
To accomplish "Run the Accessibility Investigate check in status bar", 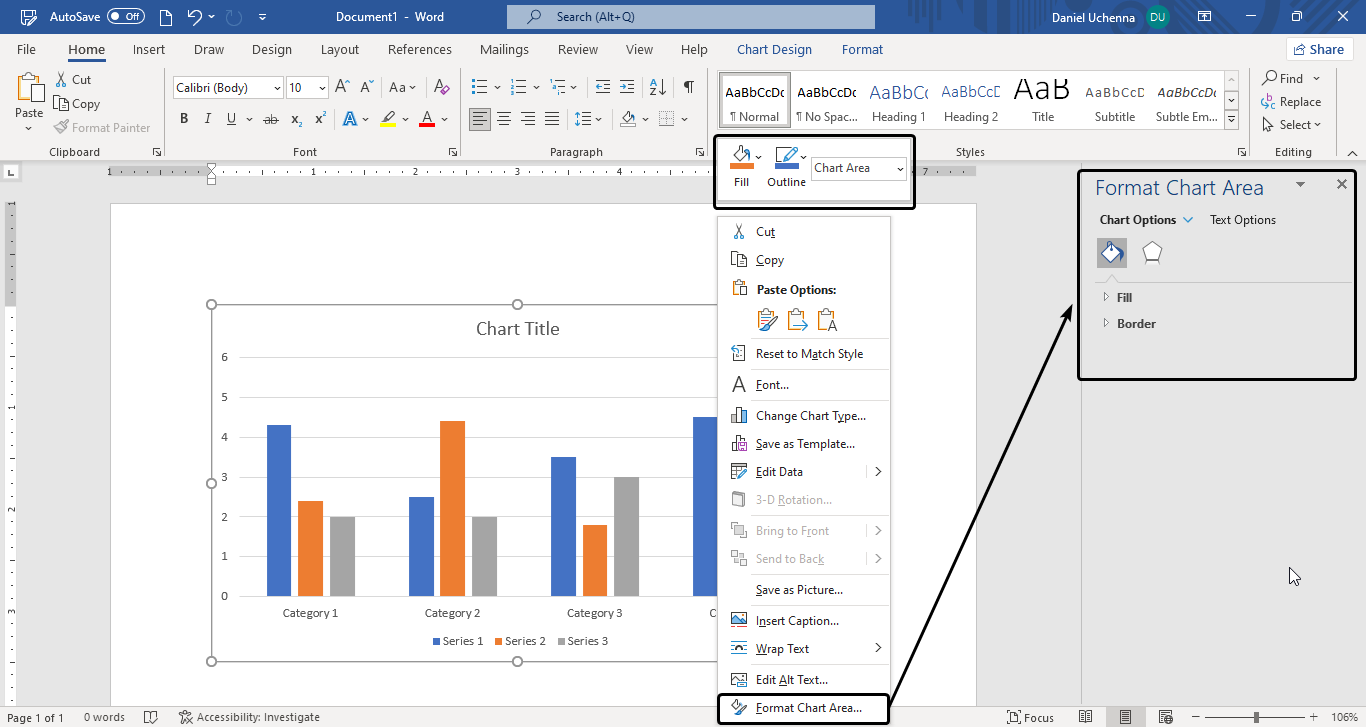I will tap(249, 717).
